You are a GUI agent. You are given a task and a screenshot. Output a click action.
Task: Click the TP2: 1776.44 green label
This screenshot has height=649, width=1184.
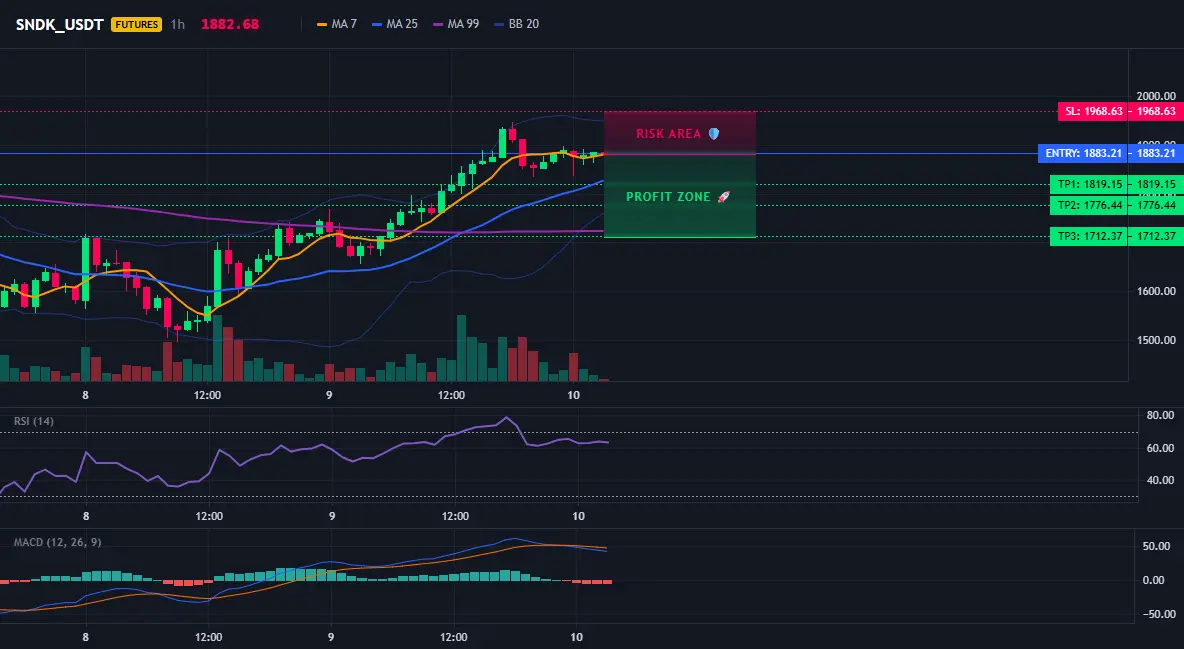click(1089, 206)
